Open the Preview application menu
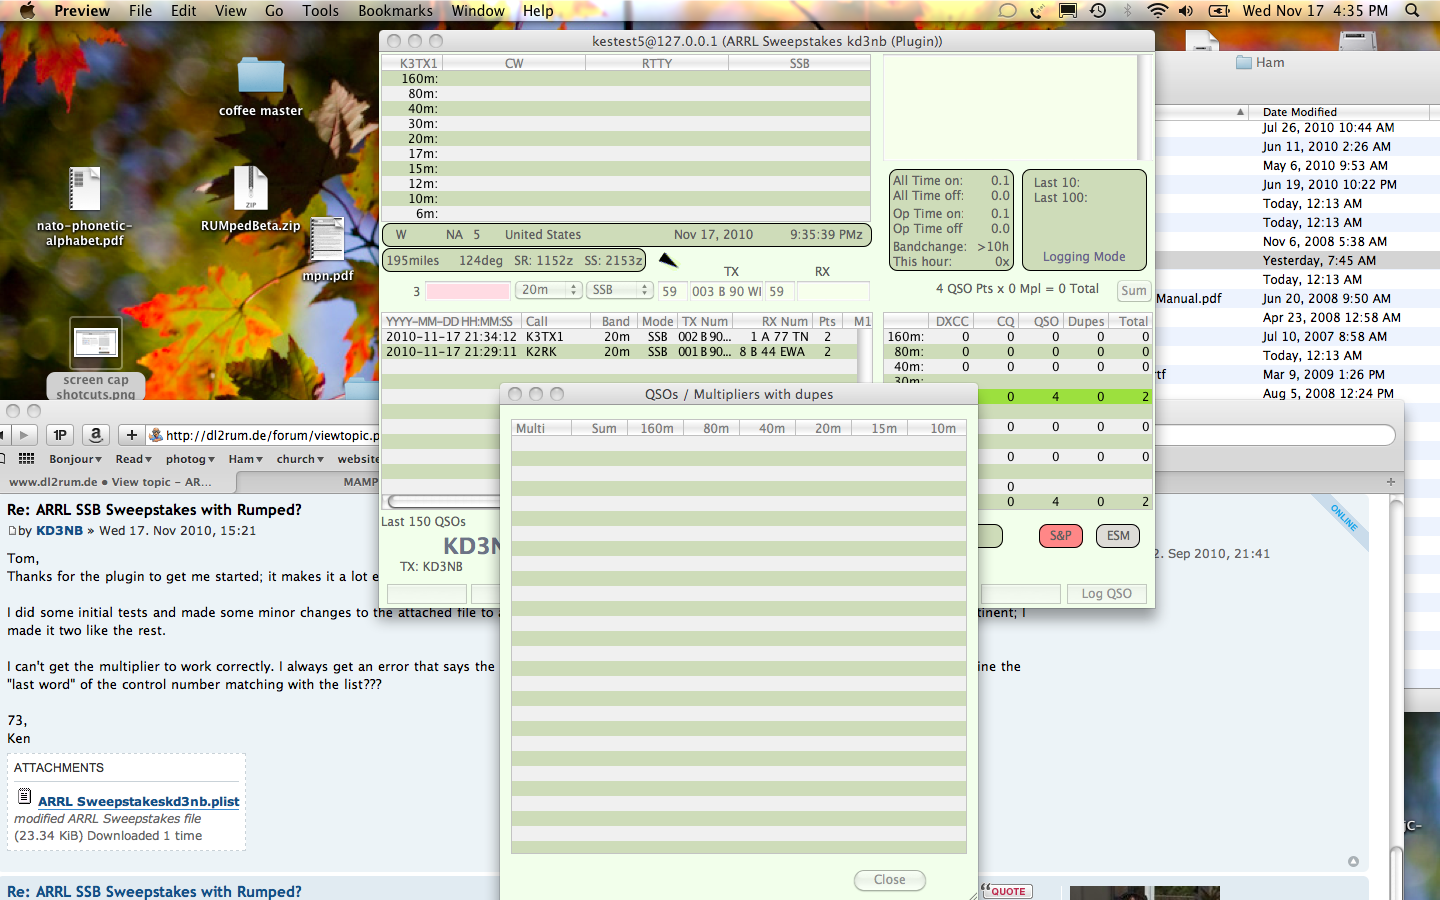The height and width of the screenshot is (900, 1440). tap(82, 11)
